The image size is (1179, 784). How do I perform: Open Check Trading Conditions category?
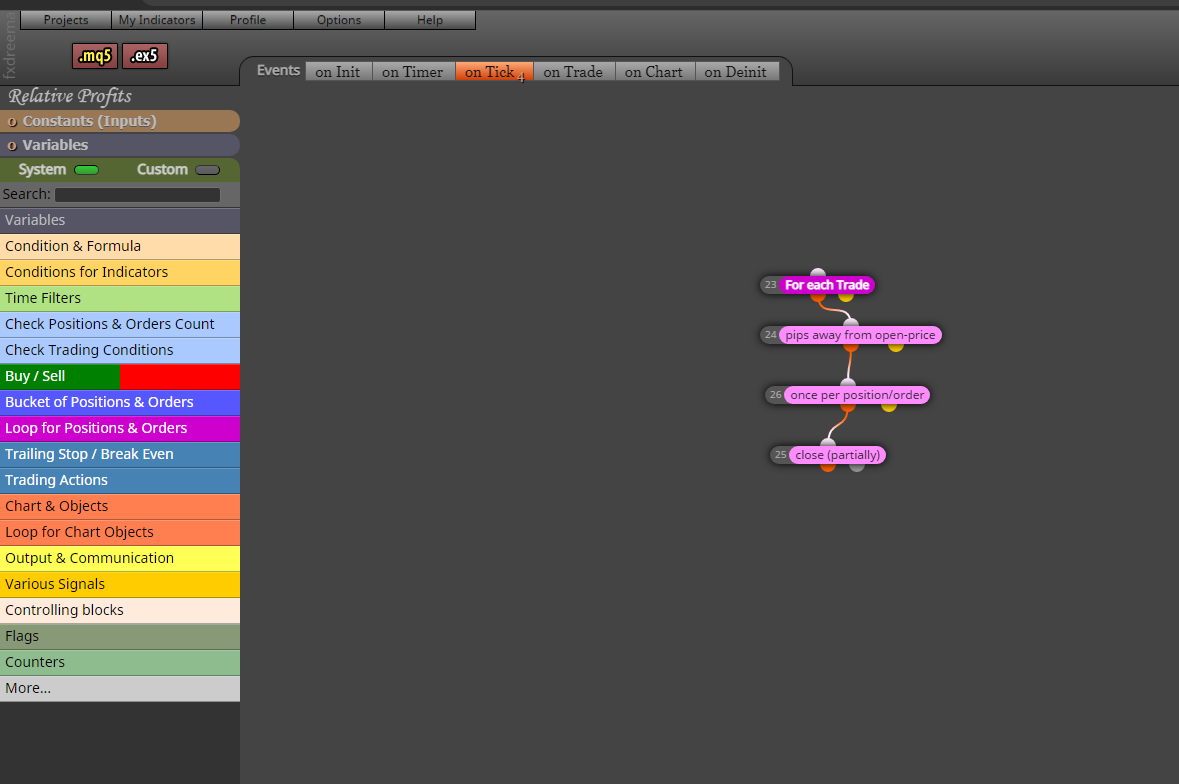coord(120,350)
